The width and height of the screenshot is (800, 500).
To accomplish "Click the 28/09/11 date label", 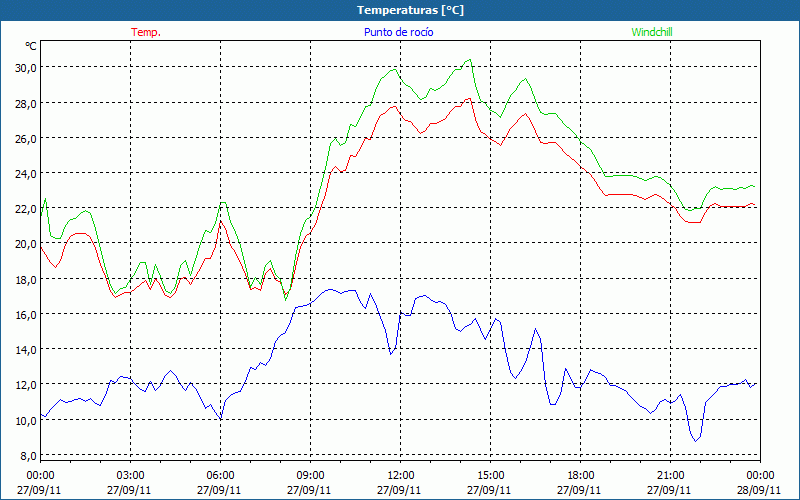I will click(x=760, y=490).
